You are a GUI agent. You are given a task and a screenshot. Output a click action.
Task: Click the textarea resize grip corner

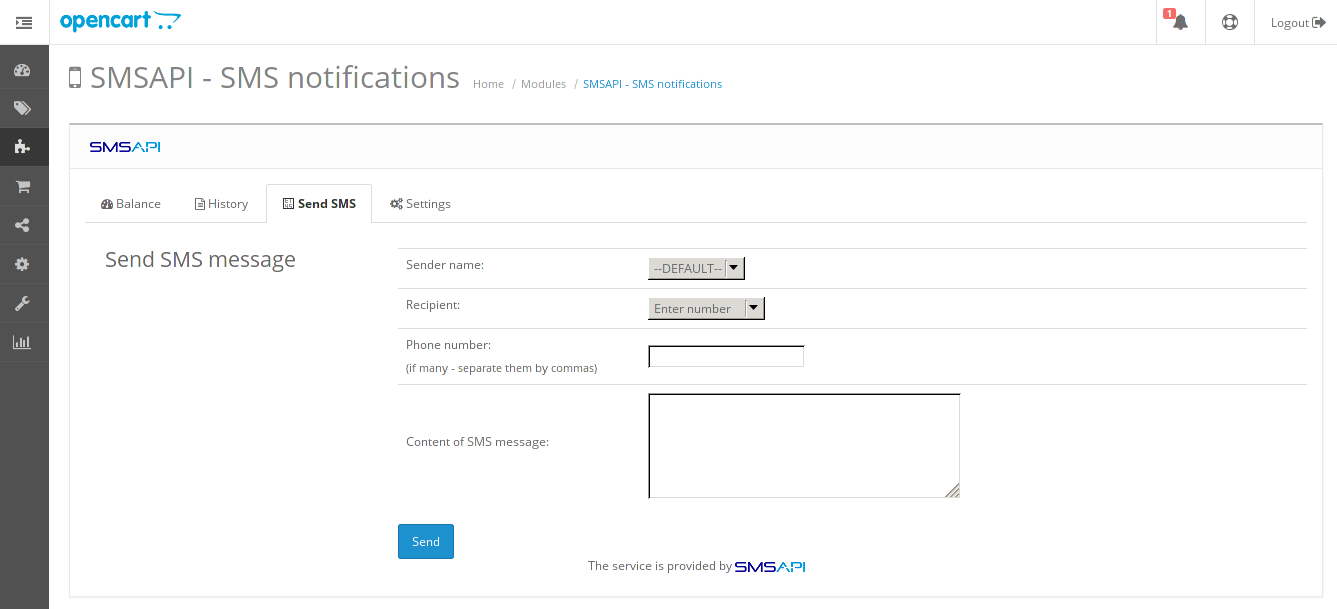[952, 490]
